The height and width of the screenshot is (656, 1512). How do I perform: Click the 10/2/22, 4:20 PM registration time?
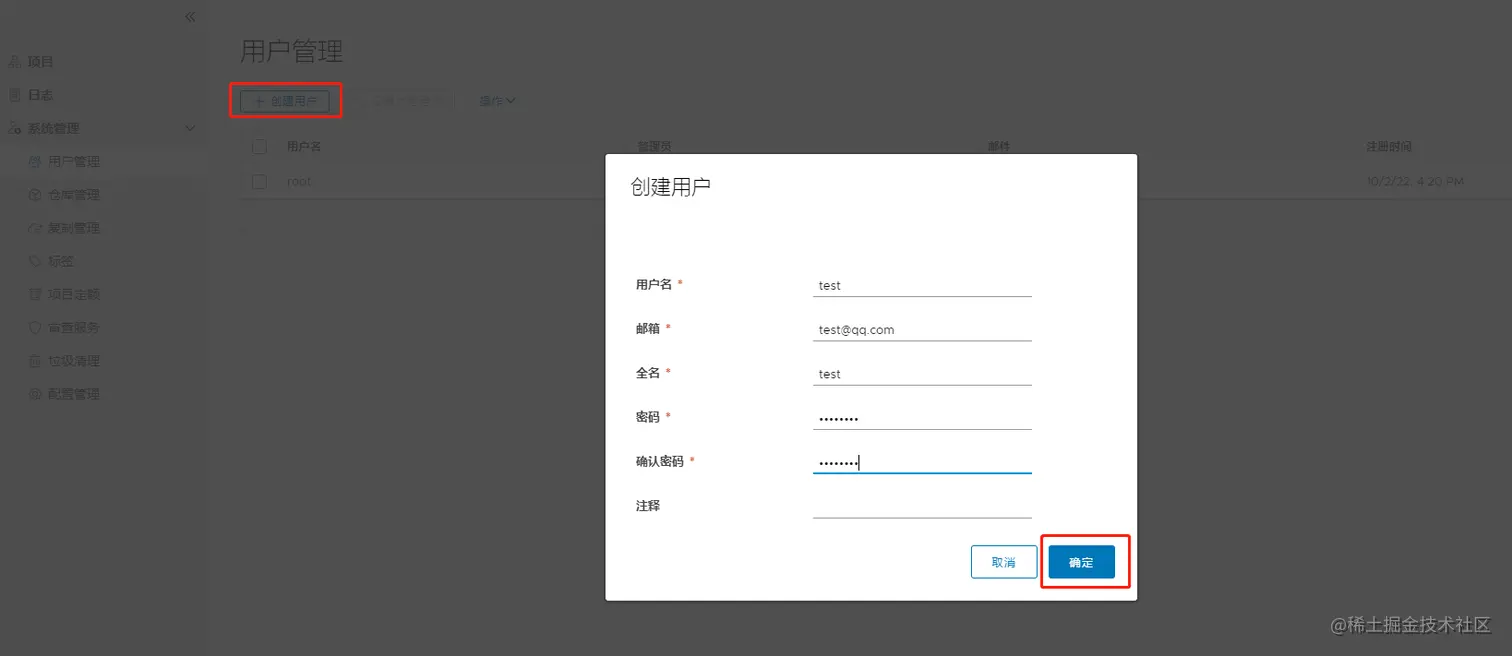point(1414,182)
